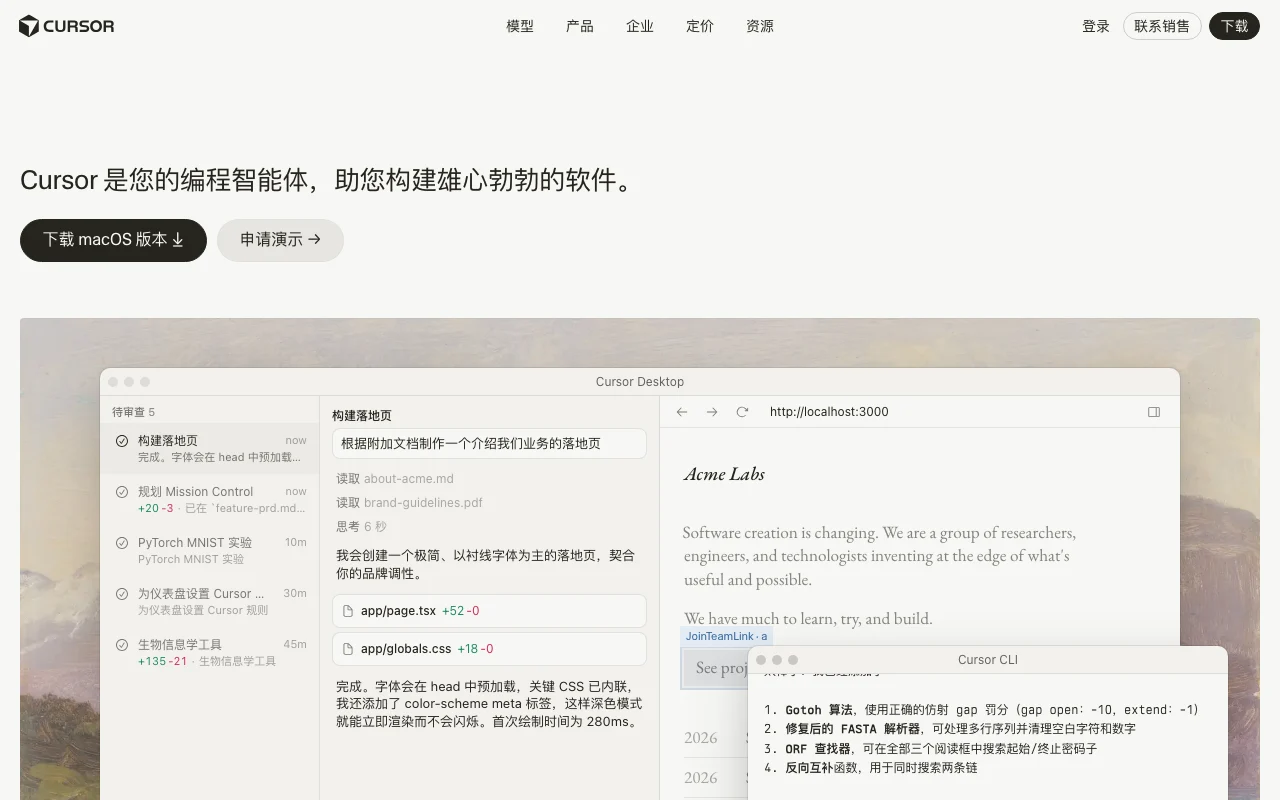Open the 企业 menu
This screenshot has height=800, width=1280.
pyautogui.click(x=640, y=26)
